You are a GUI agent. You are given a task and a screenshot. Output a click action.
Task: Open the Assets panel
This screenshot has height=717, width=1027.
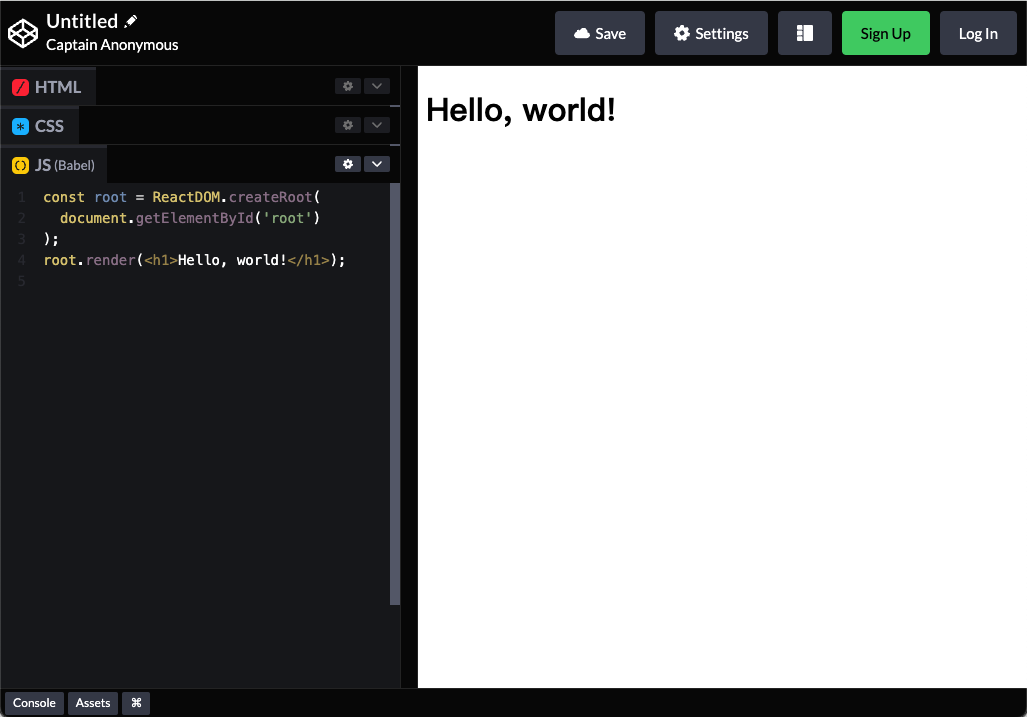point(93,703)
